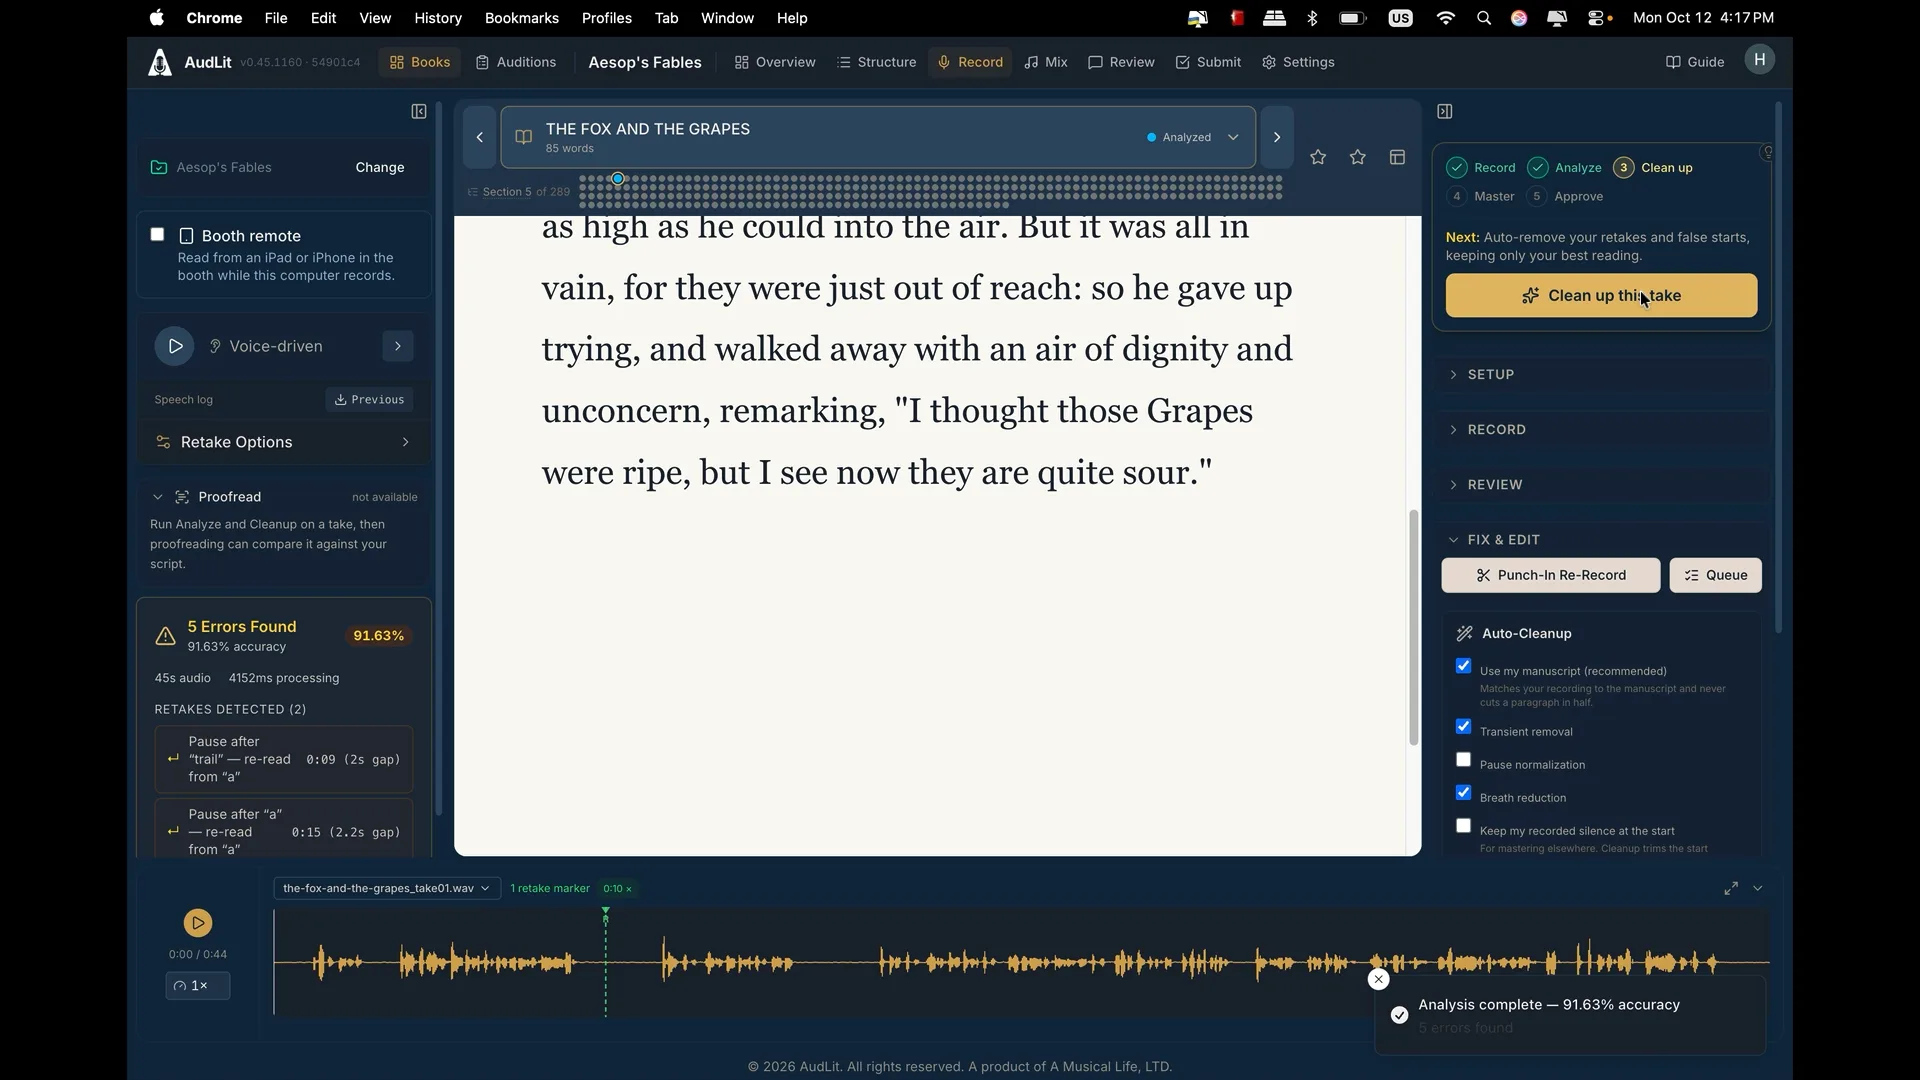Enable the Booth remote checkbox
Viewport: 1920px width, 1080px height.
[157, 234]
